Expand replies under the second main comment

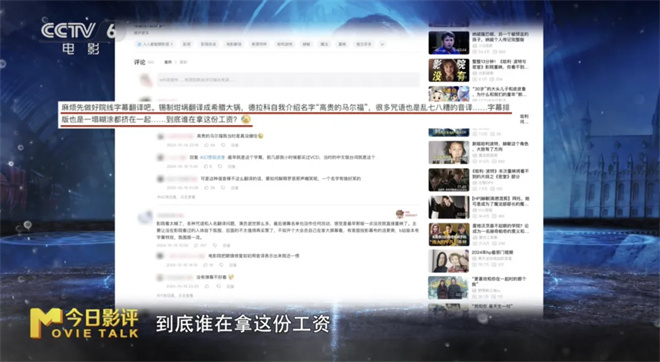click(175, 295)
